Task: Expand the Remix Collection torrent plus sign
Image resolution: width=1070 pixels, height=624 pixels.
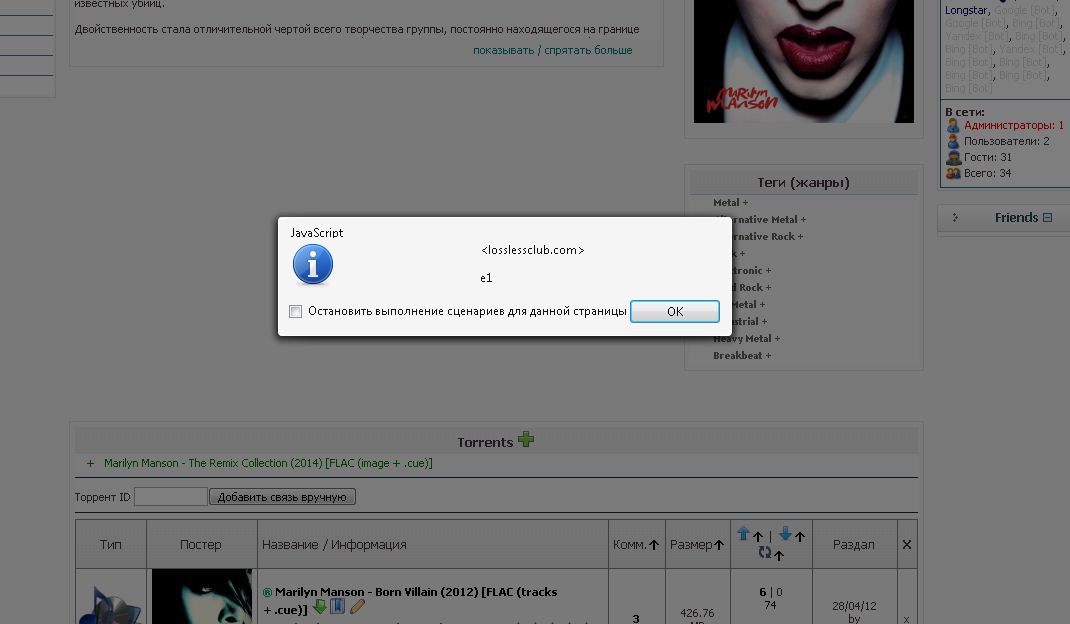Action: [90, 464]
